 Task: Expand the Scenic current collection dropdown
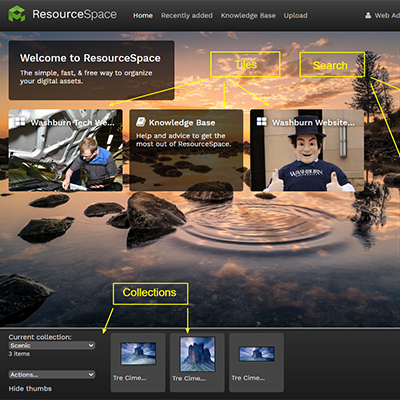pyautogui.click(x=52, y=345)
